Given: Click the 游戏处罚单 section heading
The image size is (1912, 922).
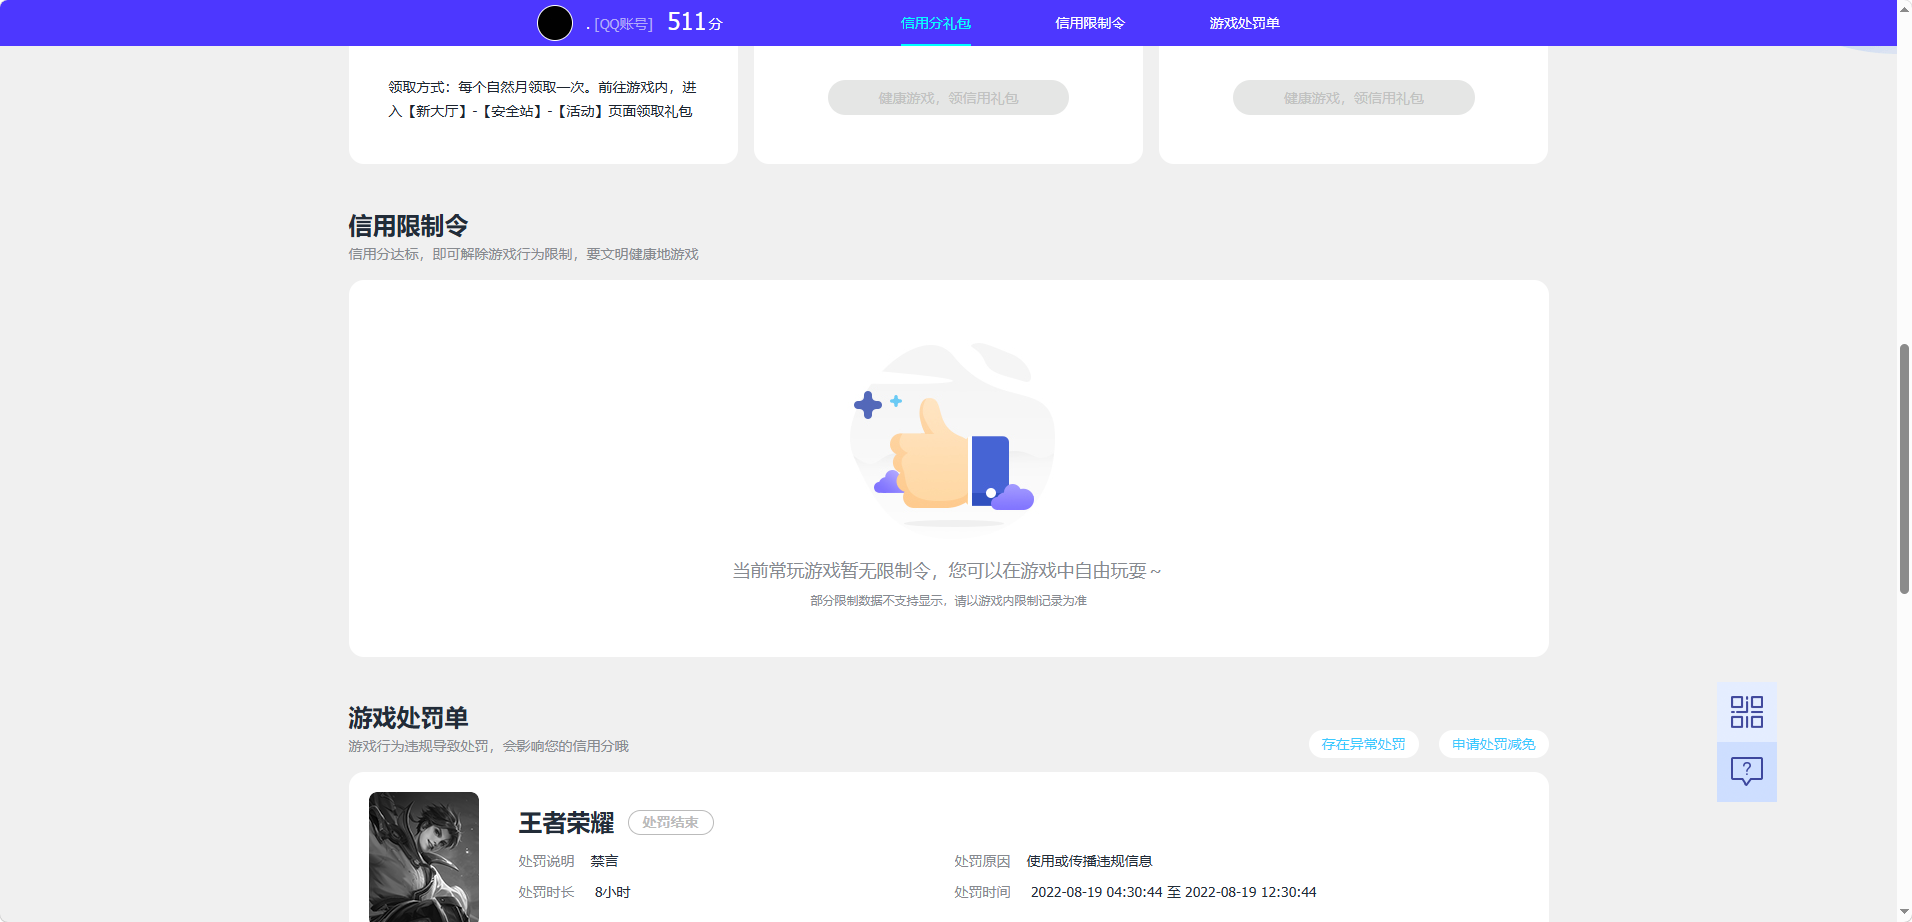Looking at the screenshot, I should (408, 718).
